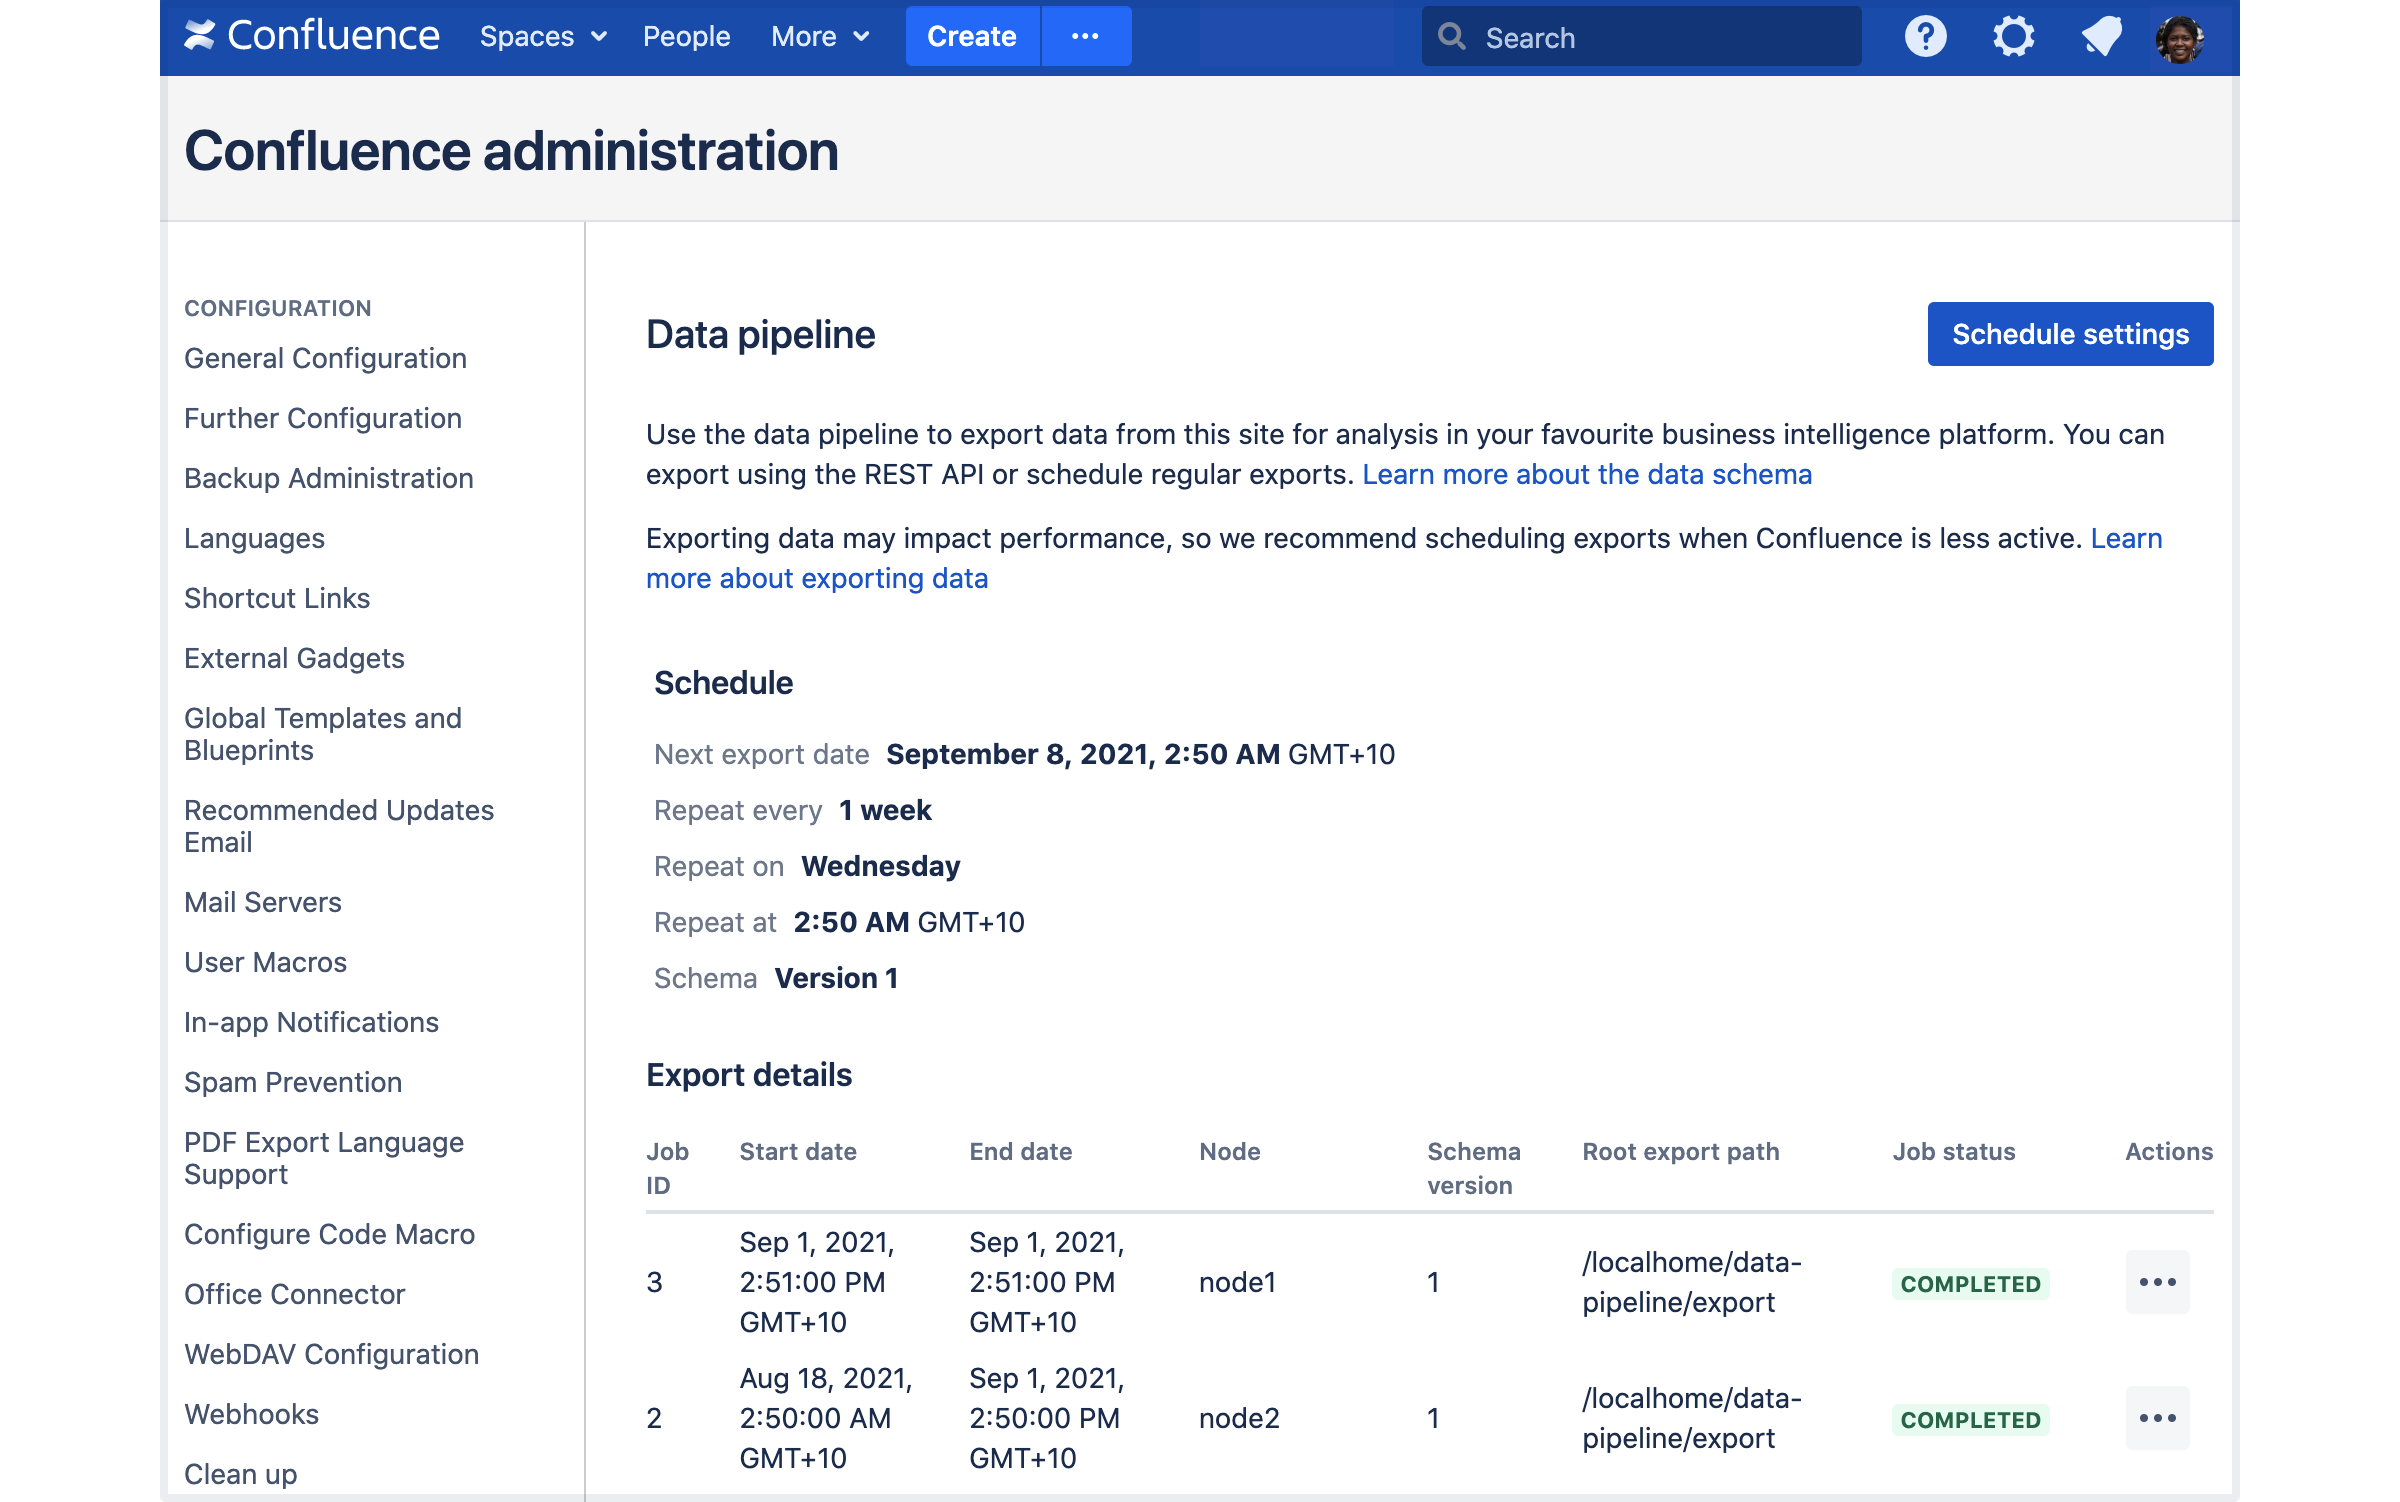Click in the Search field
The height and width of the screenshot is (1502, 2400).
pyautogui.click(x=1642, y=37)
